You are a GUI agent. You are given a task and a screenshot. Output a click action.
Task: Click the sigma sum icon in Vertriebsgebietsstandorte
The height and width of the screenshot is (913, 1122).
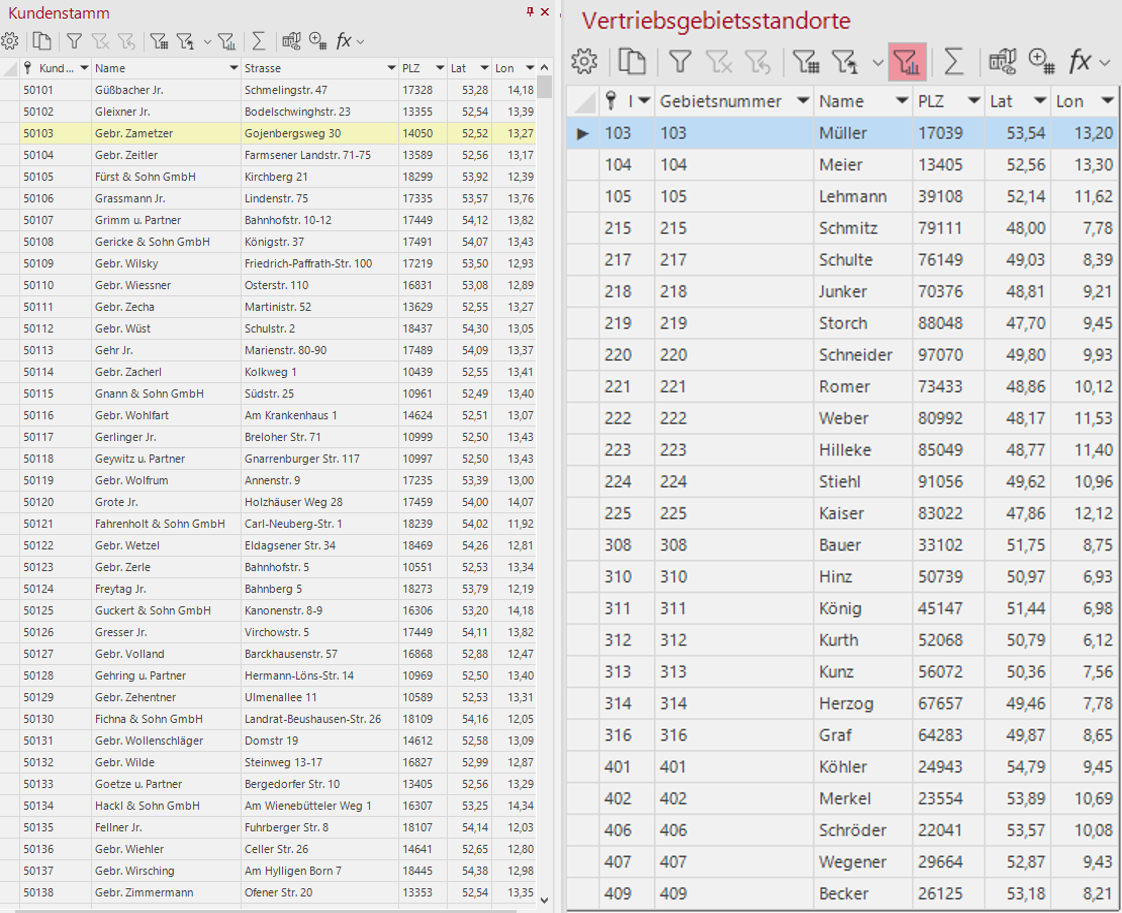click(x=953, y=62)
